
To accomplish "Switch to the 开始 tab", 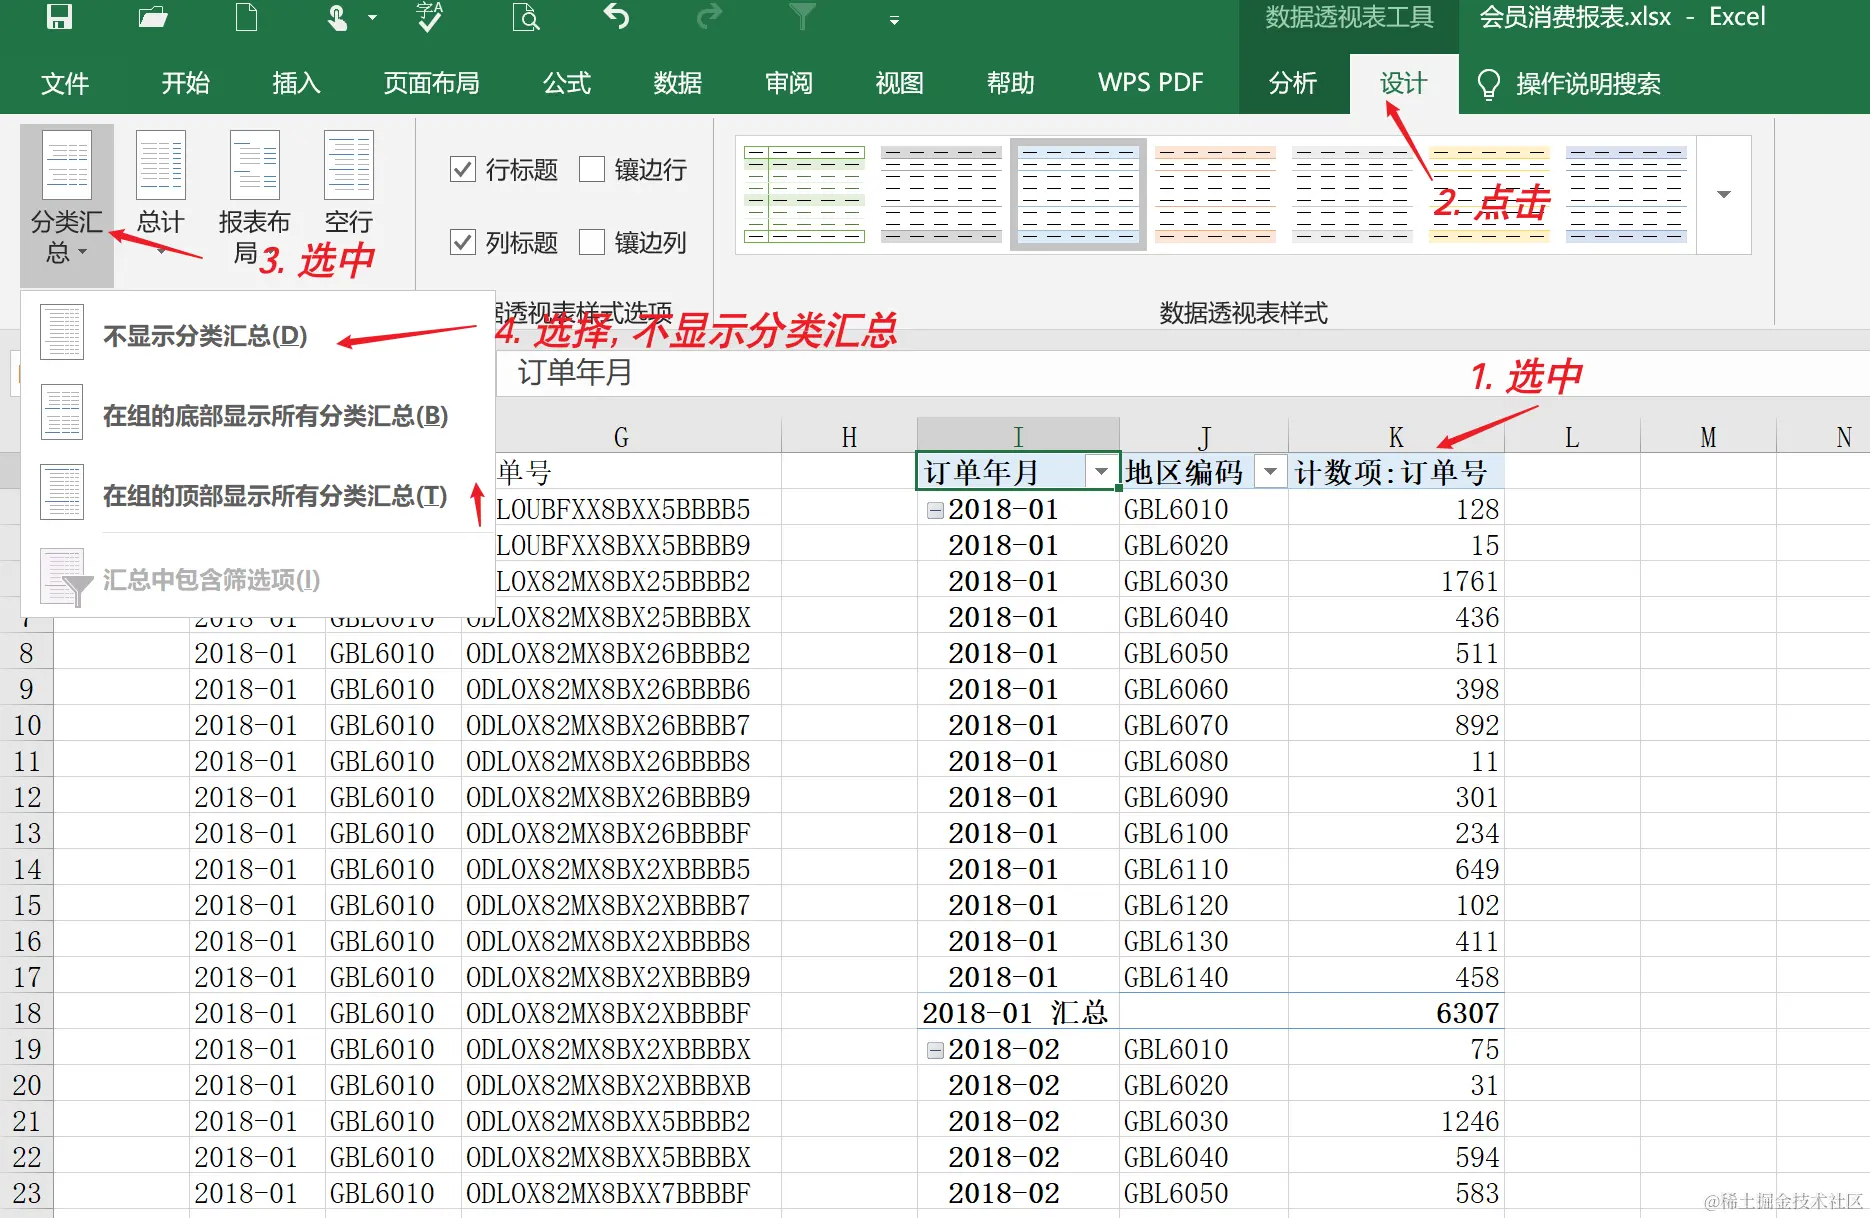I will coord(186,84).
